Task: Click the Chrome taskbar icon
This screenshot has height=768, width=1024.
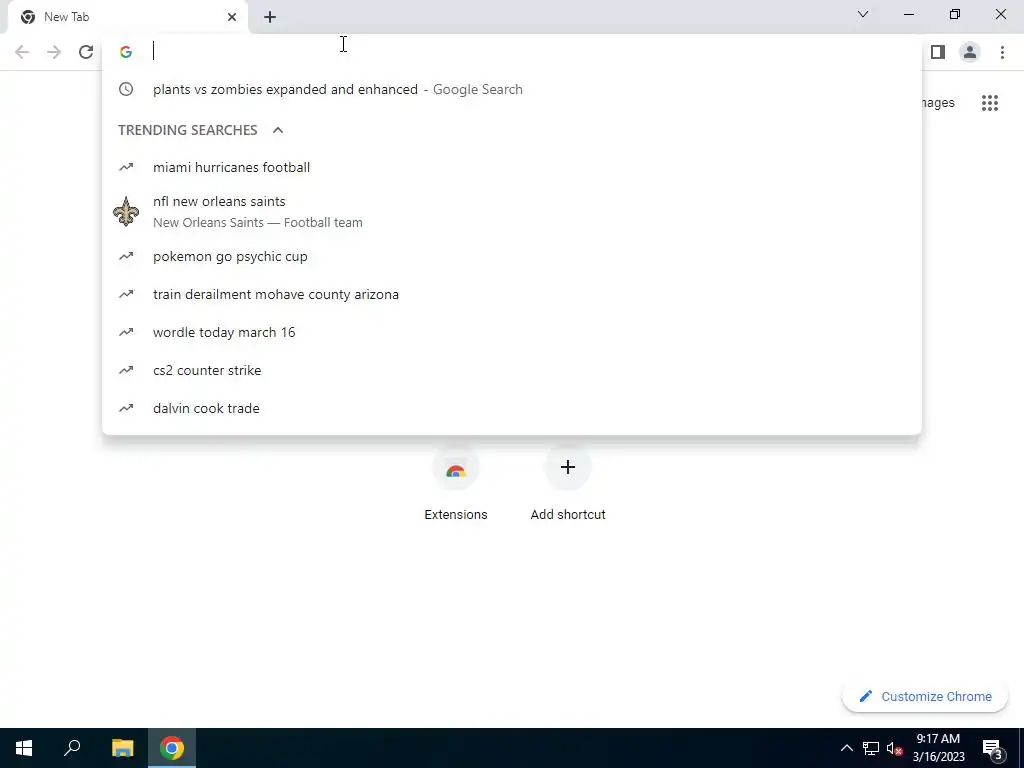Action: (x=172, y=748)
